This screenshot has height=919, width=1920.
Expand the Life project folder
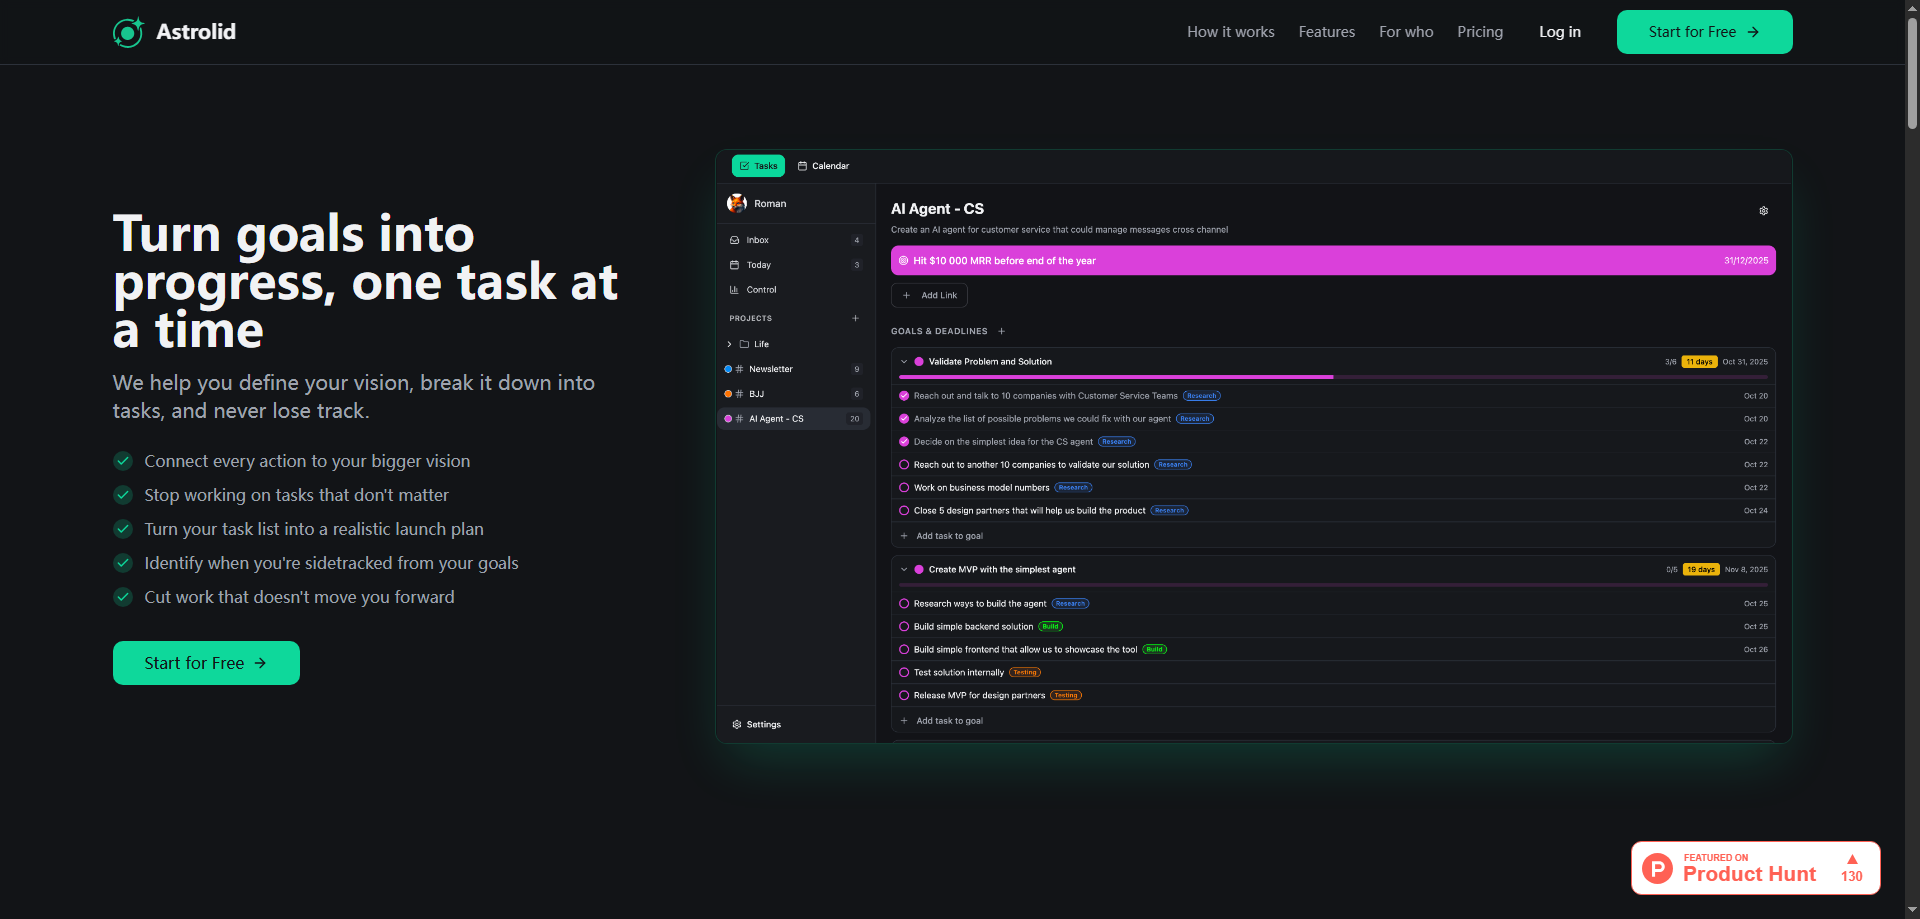[x=729, y=343]
